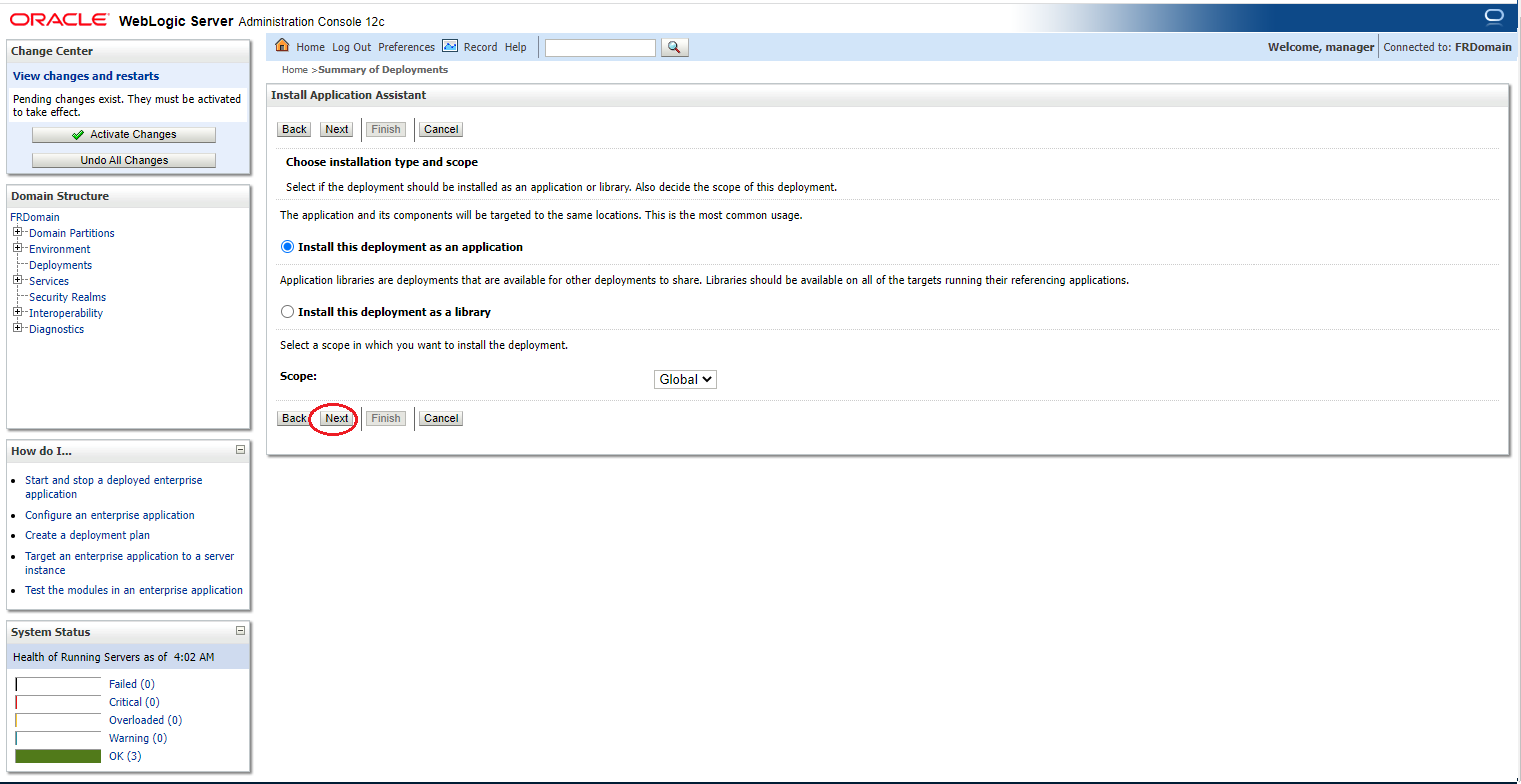Click the Home house icon in toolbar
Image resolution: width=1521 pixels, height=784 pixels.
pos(282,46)
